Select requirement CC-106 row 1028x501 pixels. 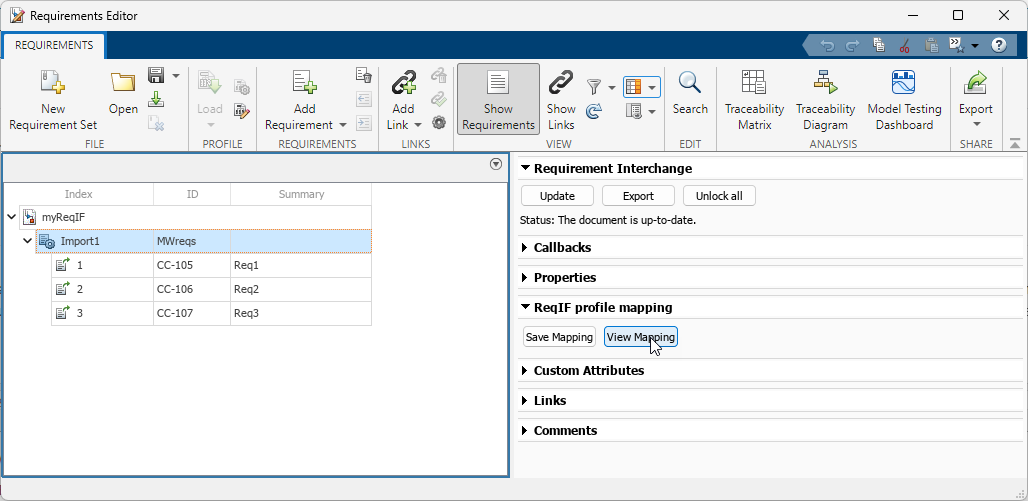coord(180,289)
